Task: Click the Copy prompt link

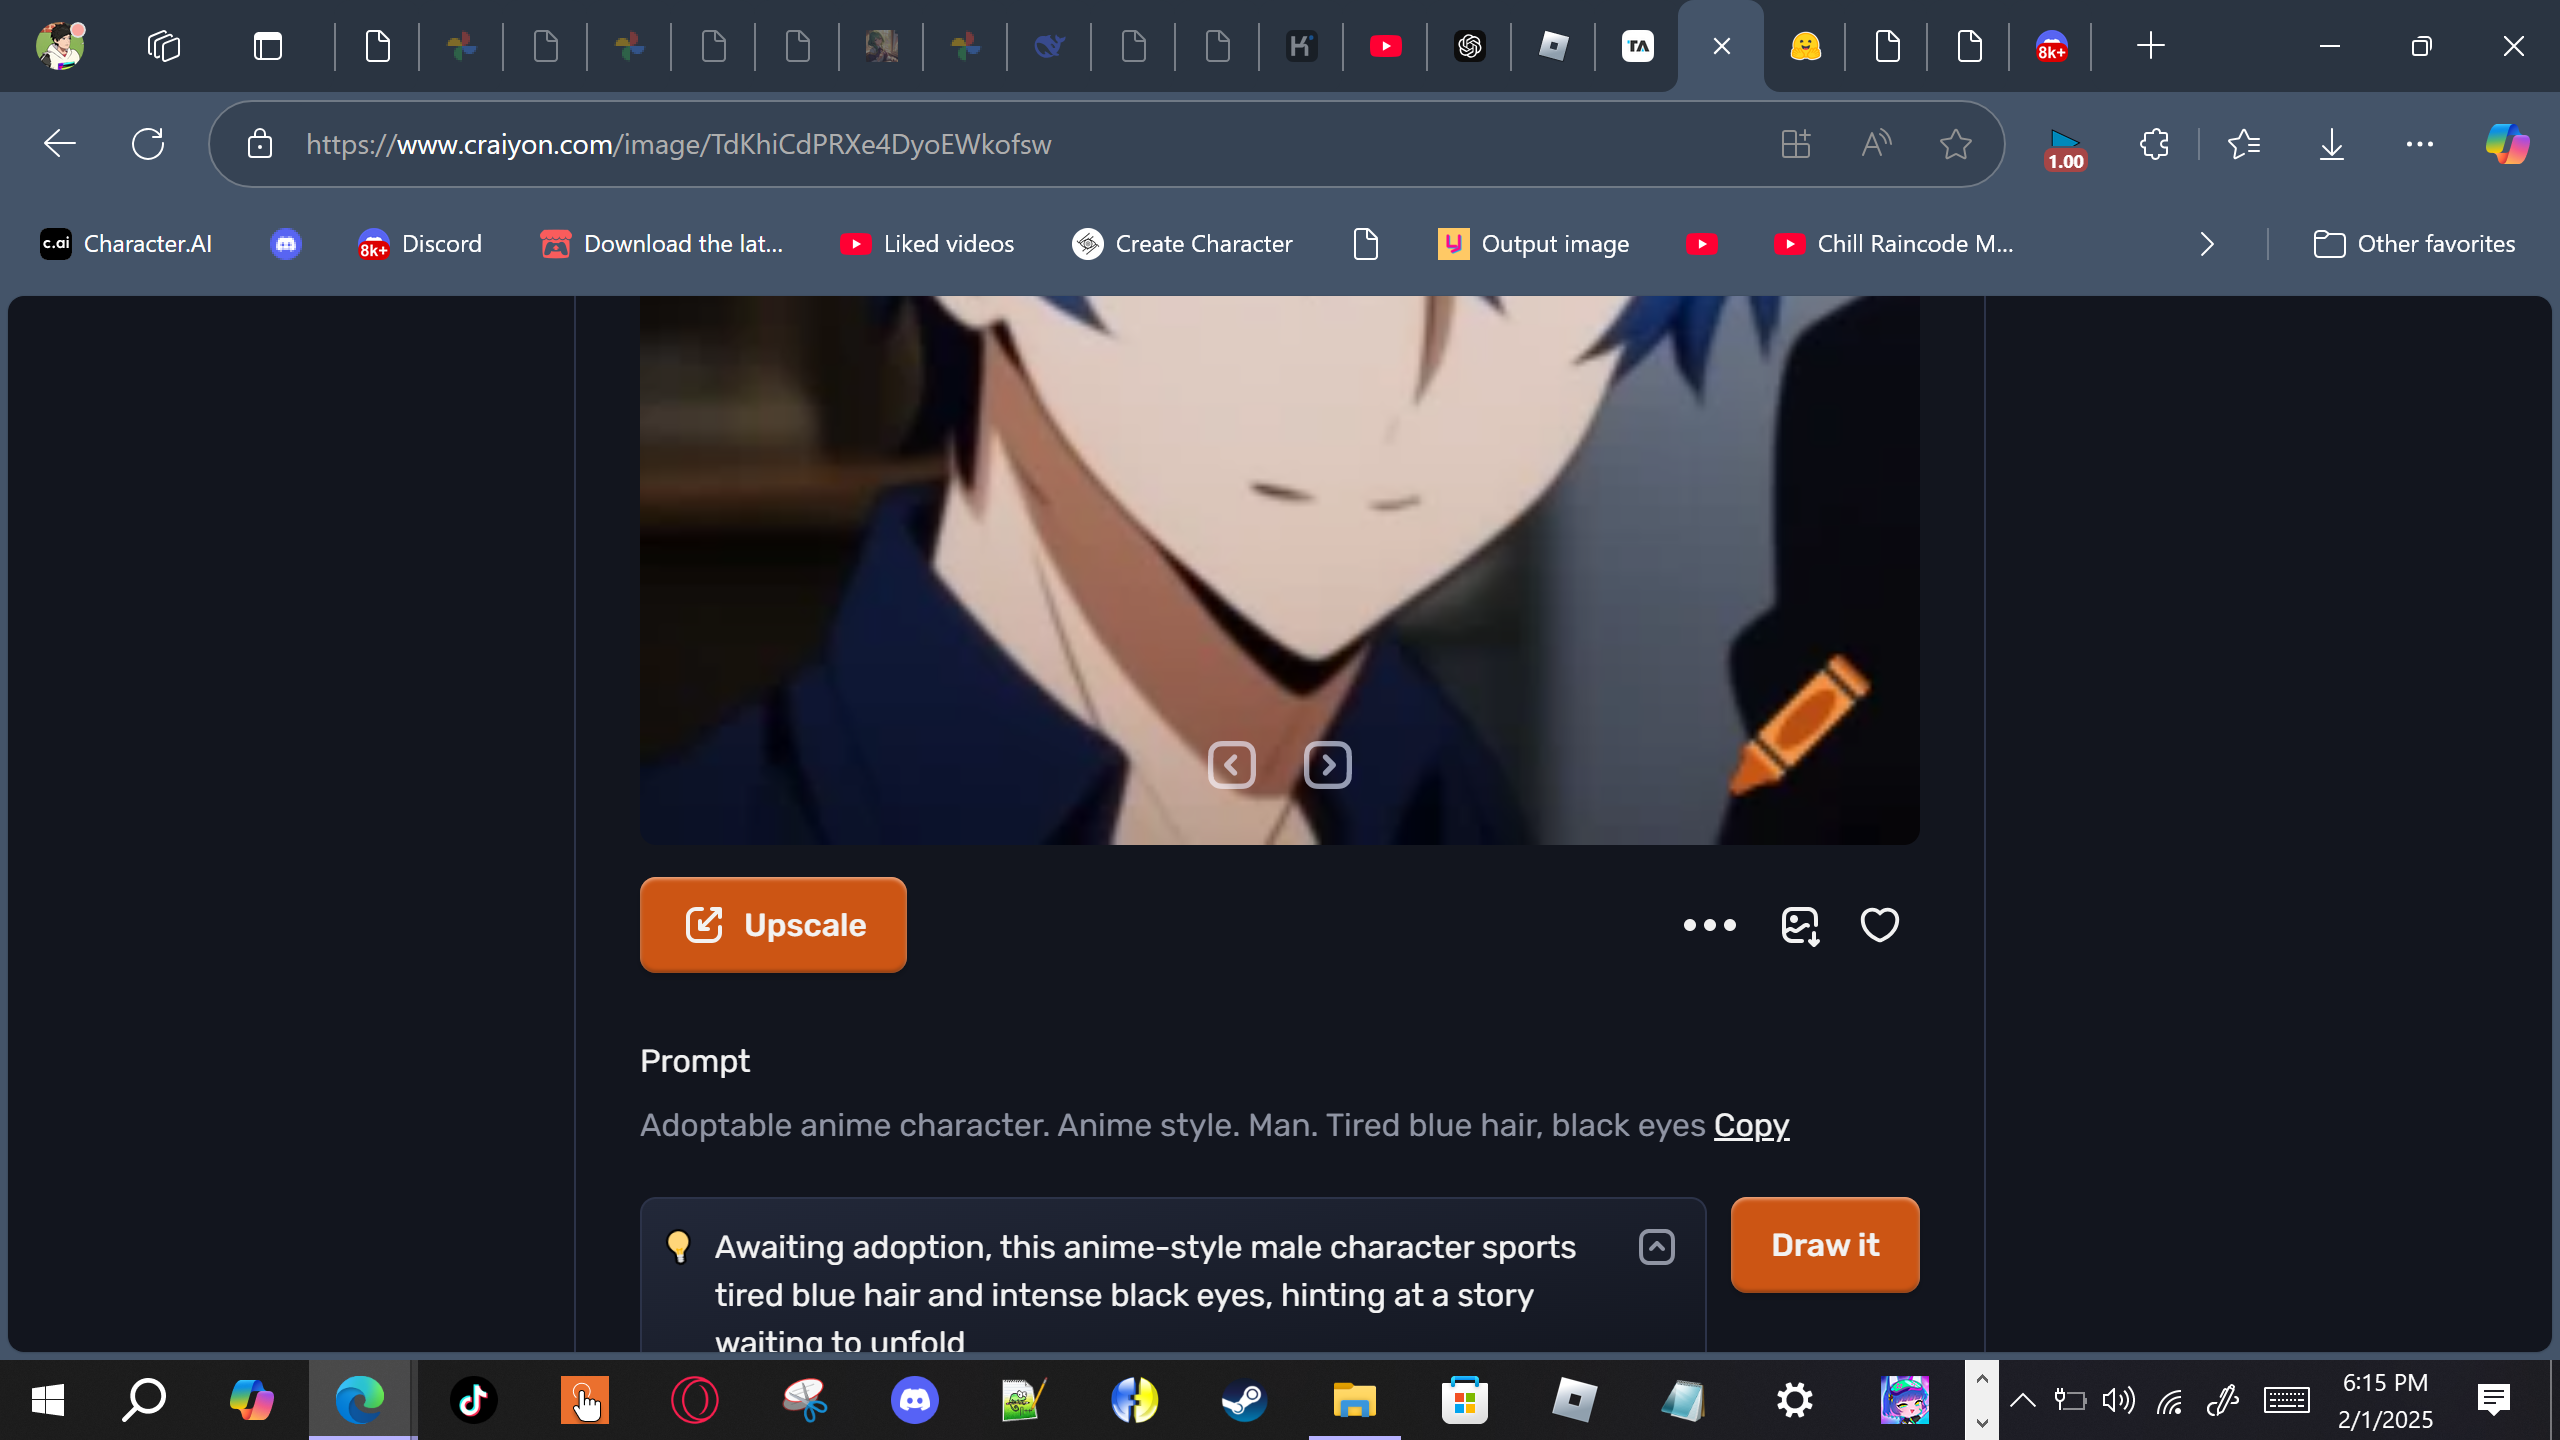Action: [x=1751, y=1125]
